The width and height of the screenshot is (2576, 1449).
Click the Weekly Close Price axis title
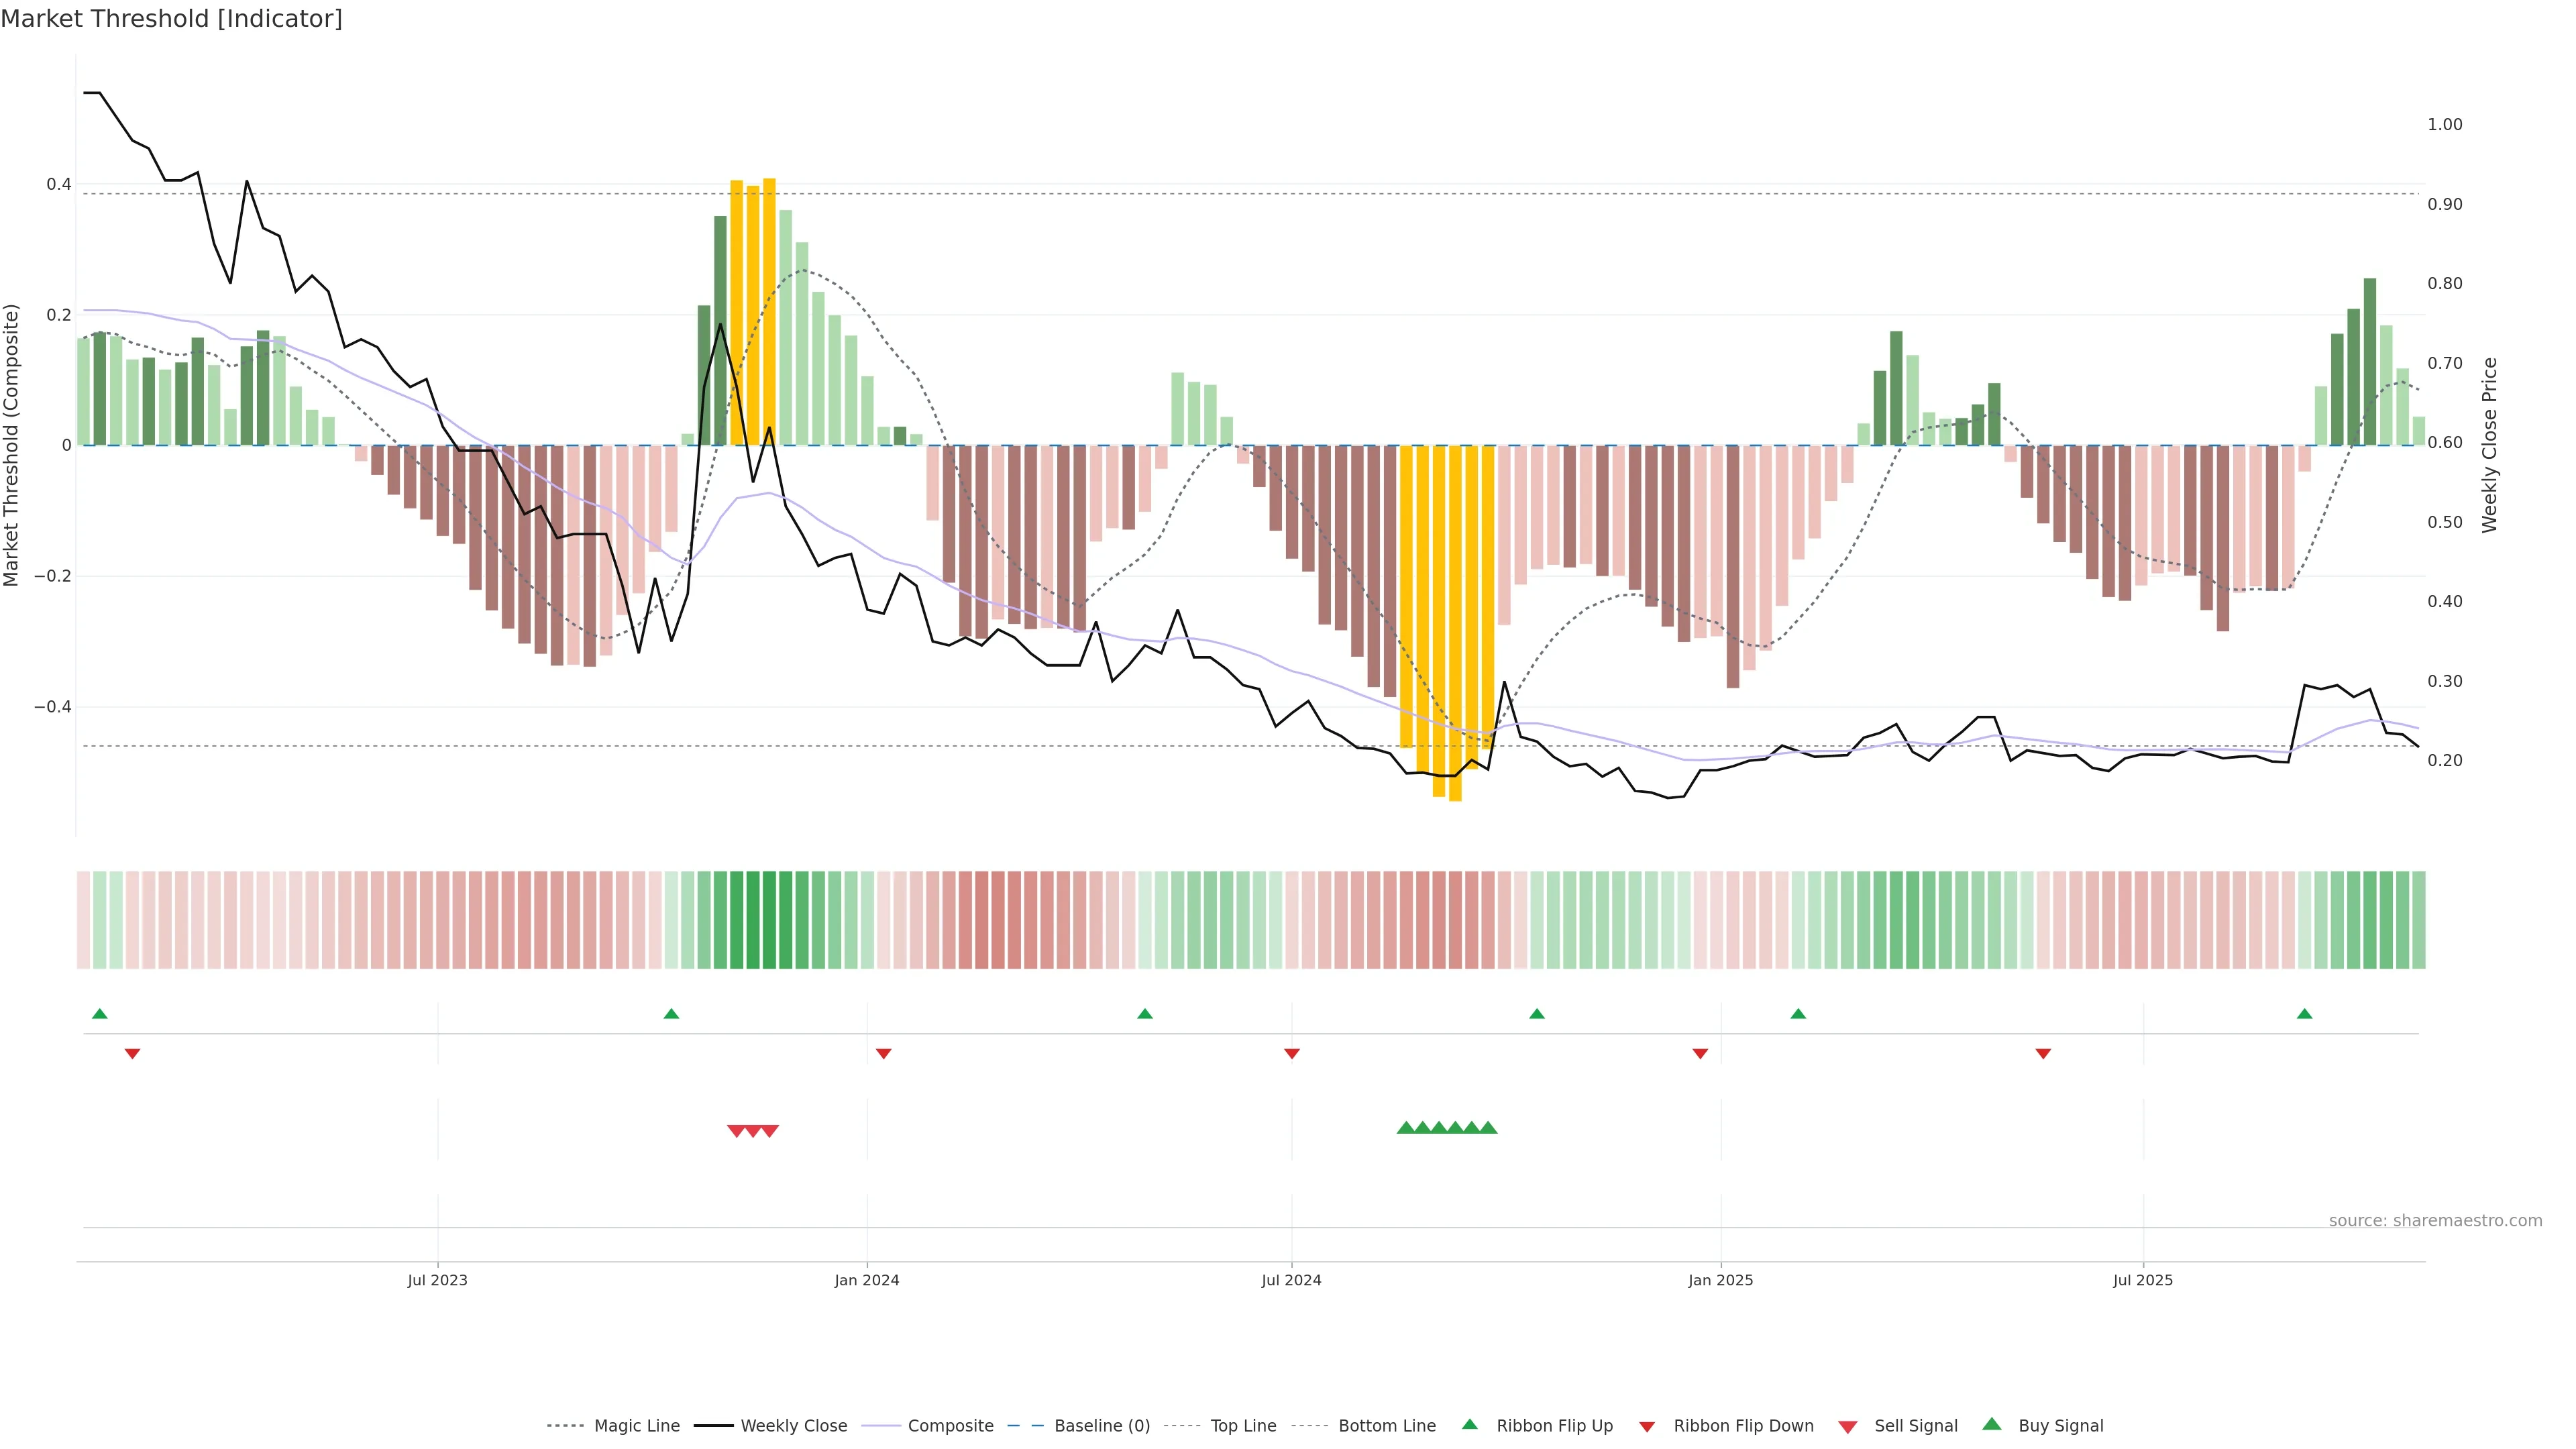[2489, 445]
